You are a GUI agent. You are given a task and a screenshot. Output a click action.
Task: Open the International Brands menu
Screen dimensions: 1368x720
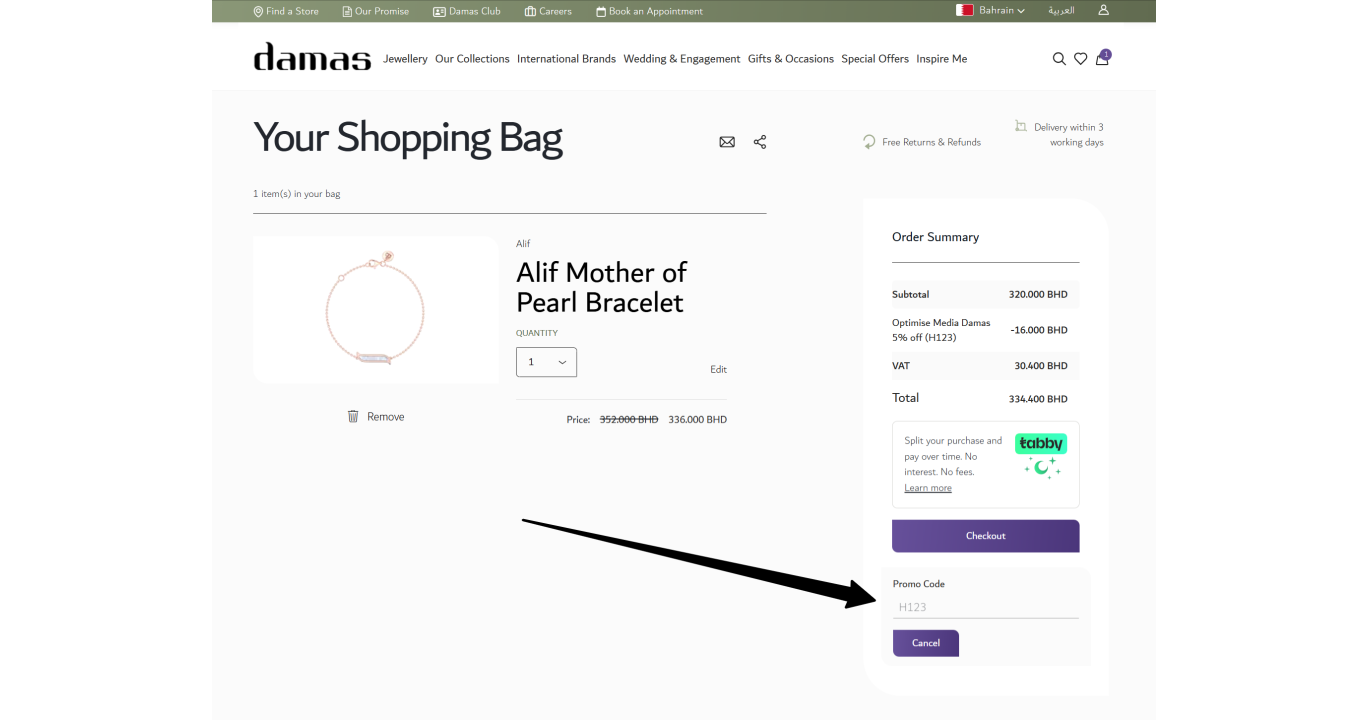coord(566,59)
